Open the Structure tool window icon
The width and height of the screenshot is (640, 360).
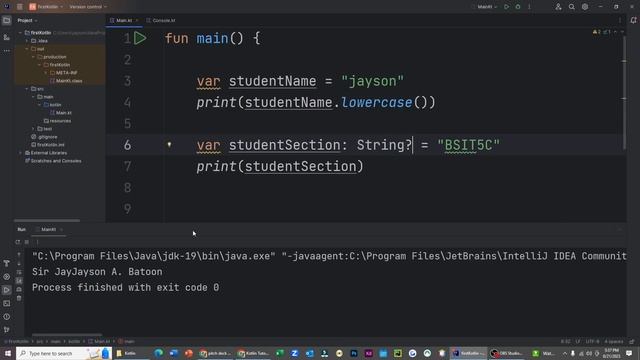(7, 37)
